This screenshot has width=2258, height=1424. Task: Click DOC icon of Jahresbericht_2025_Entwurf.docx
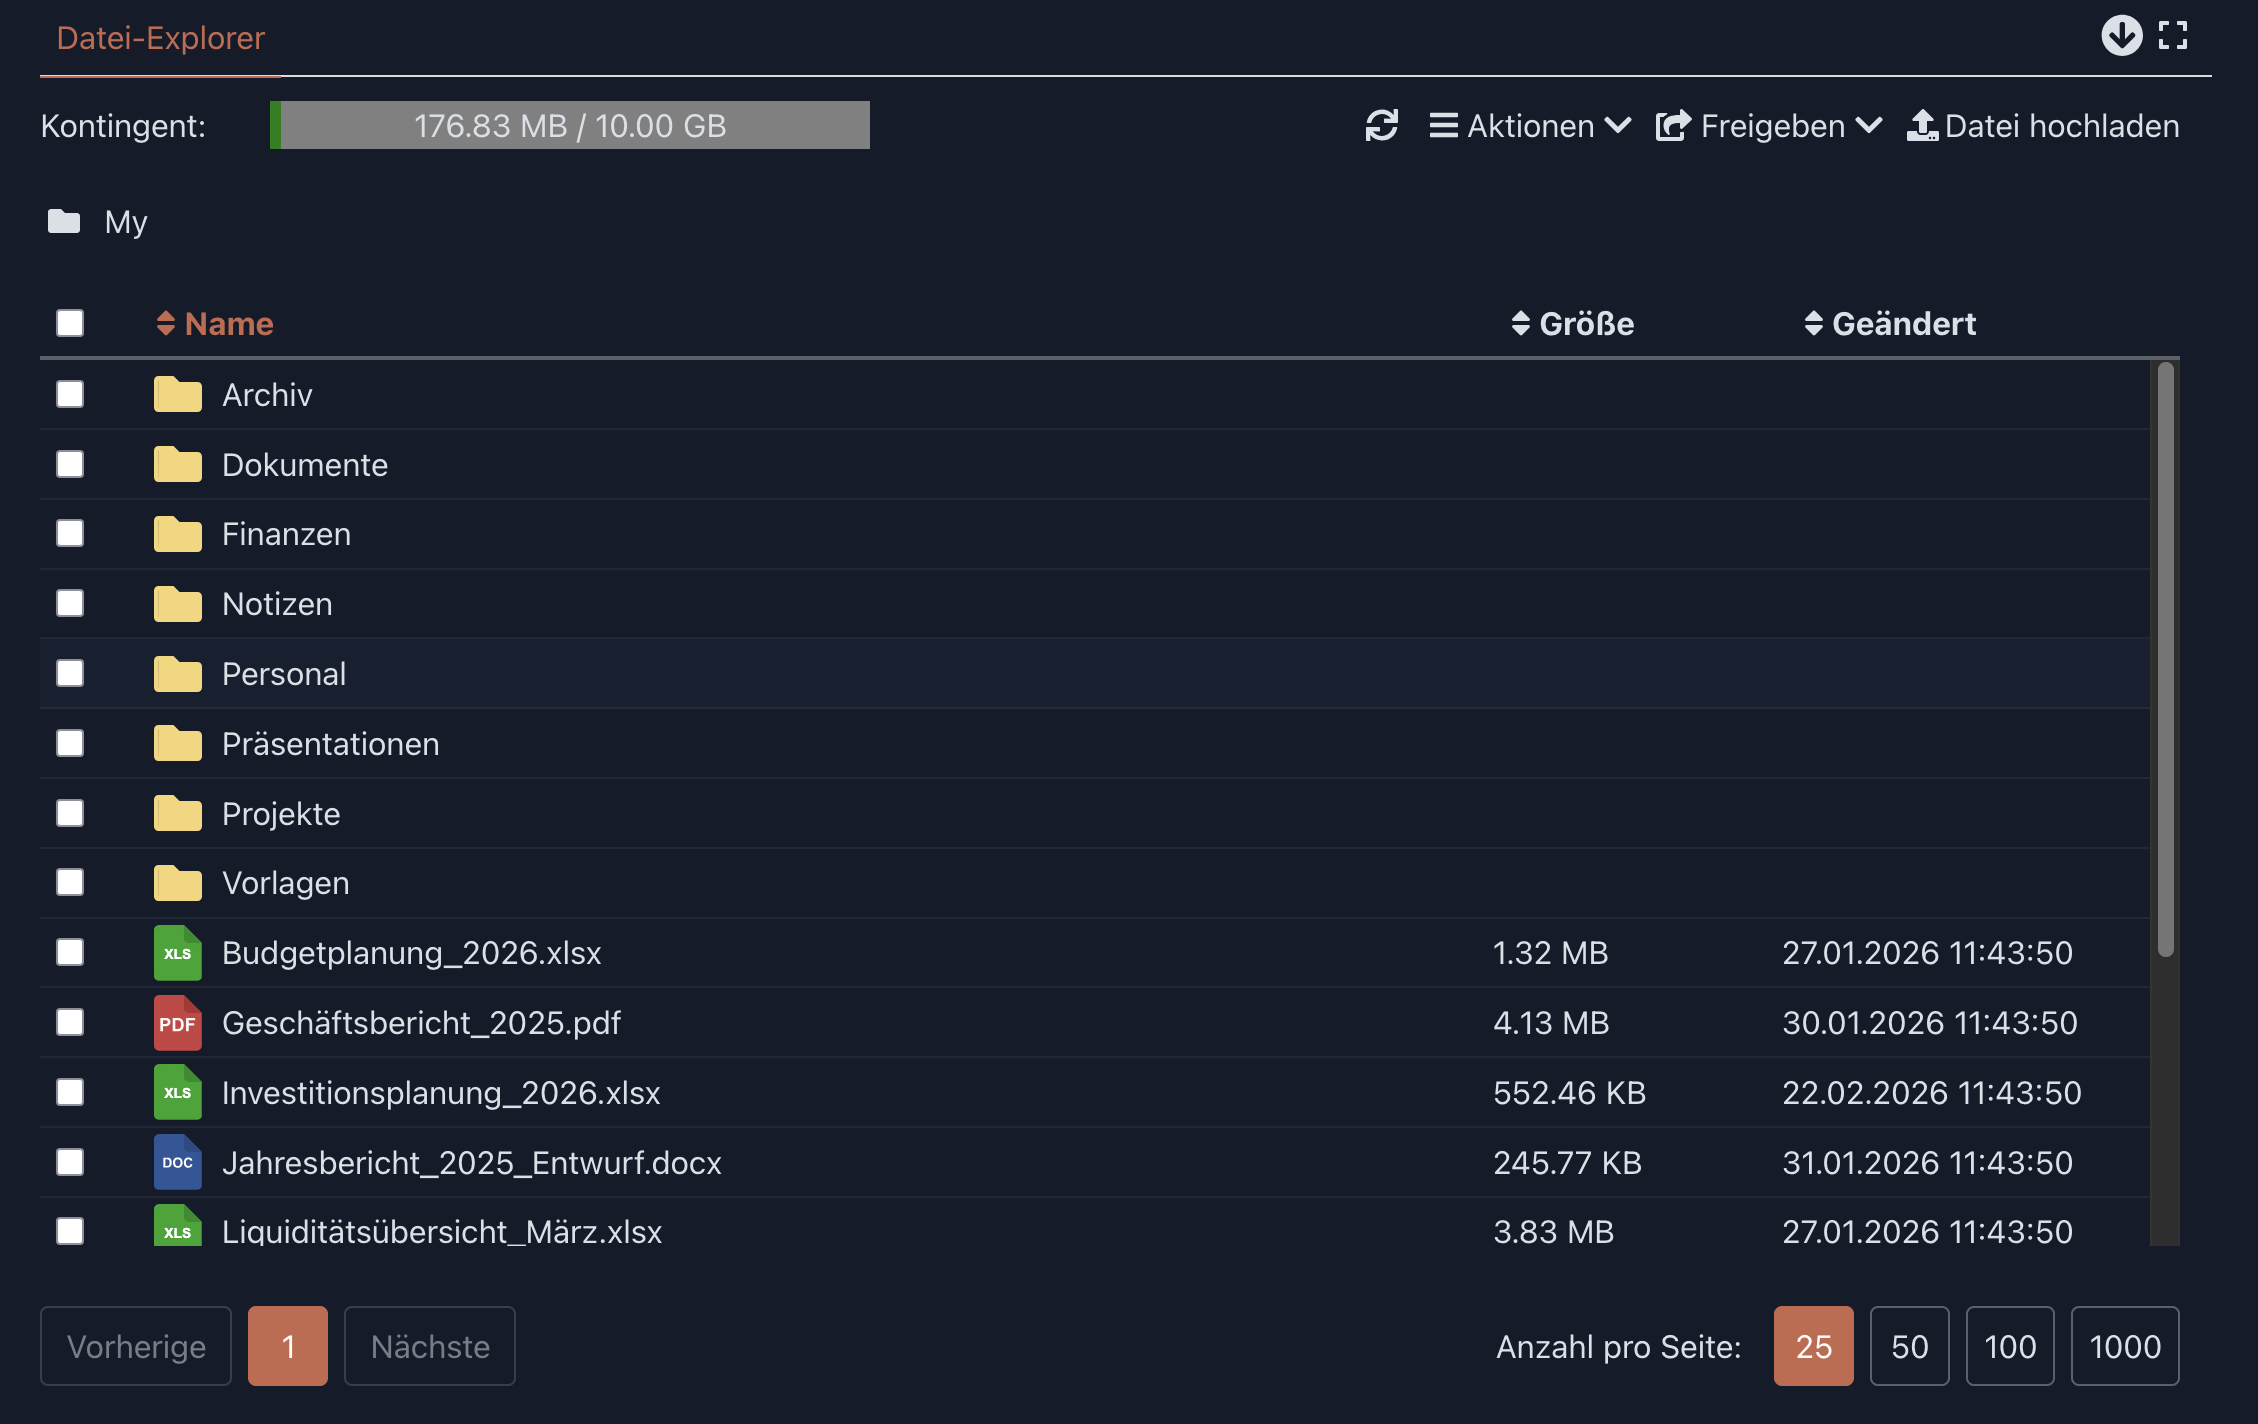(178, 1162)
